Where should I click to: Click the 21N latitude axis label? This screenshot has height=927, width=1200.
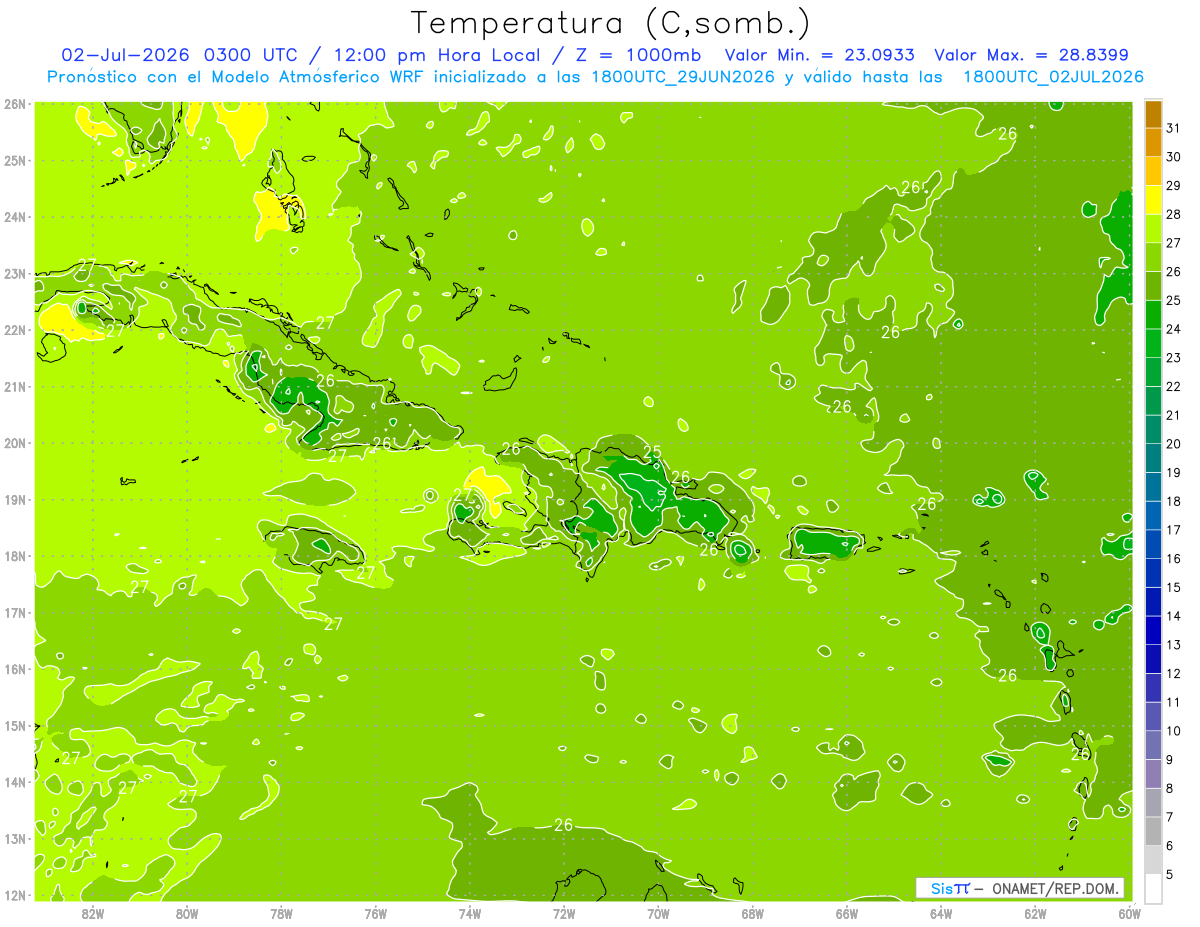[x=15, y=386]
